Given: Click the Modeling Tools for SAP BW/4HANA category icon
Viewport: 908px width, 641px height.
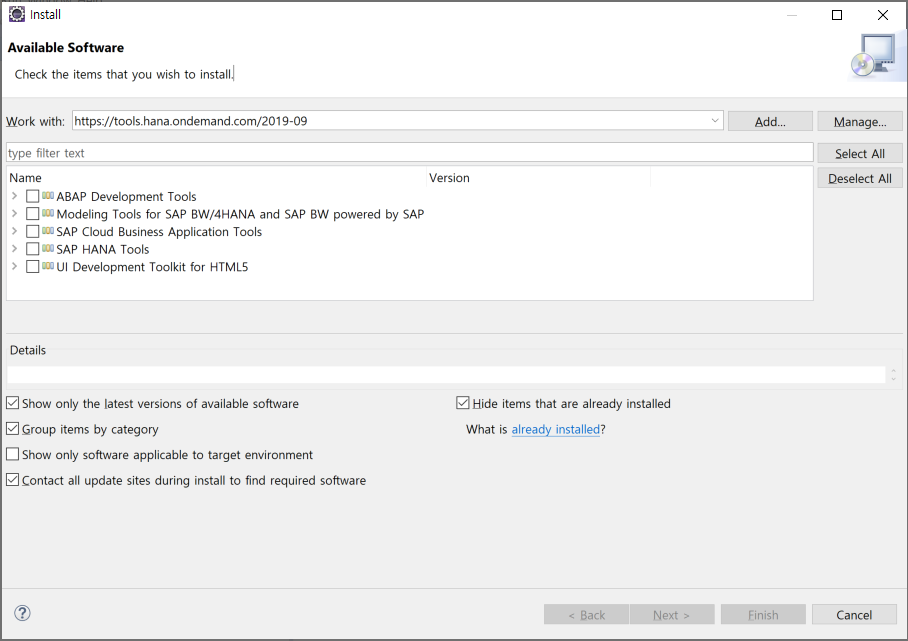Looking at the screenshot, I should coord(48,213).
